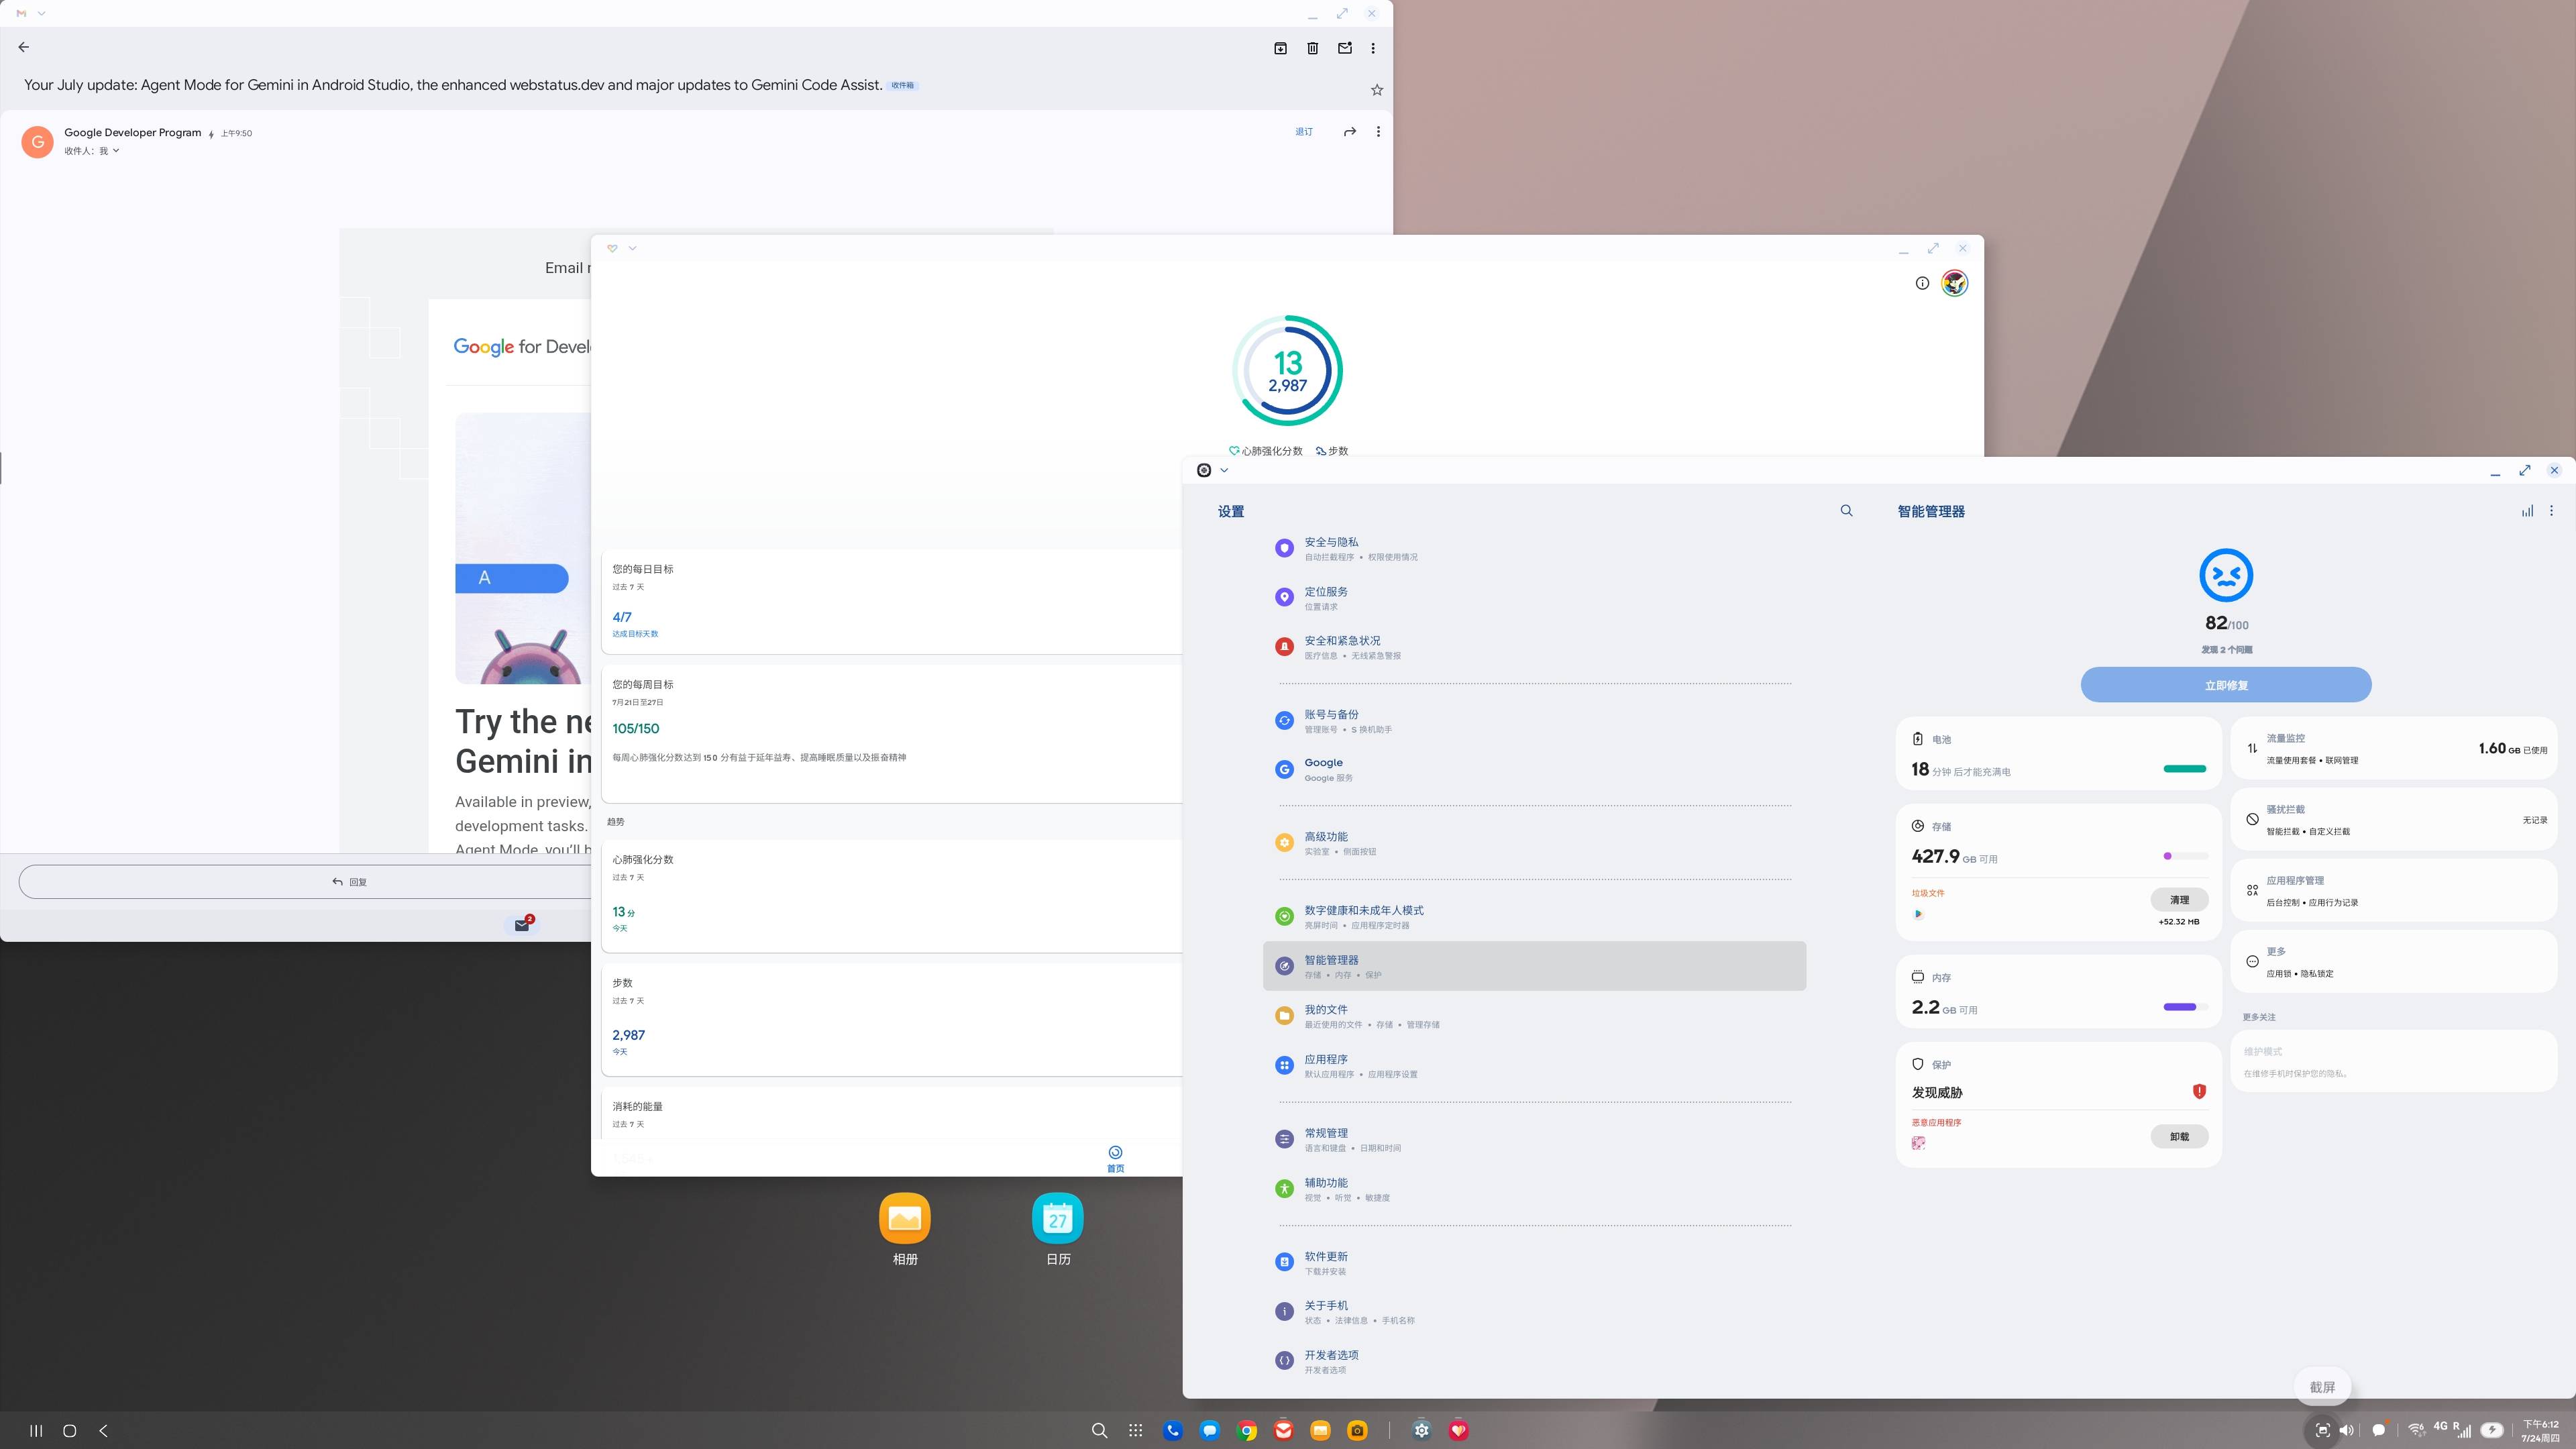
Task: Click the heart points and steps ring
Action: pyautogui.click(x=1287, y=371)
